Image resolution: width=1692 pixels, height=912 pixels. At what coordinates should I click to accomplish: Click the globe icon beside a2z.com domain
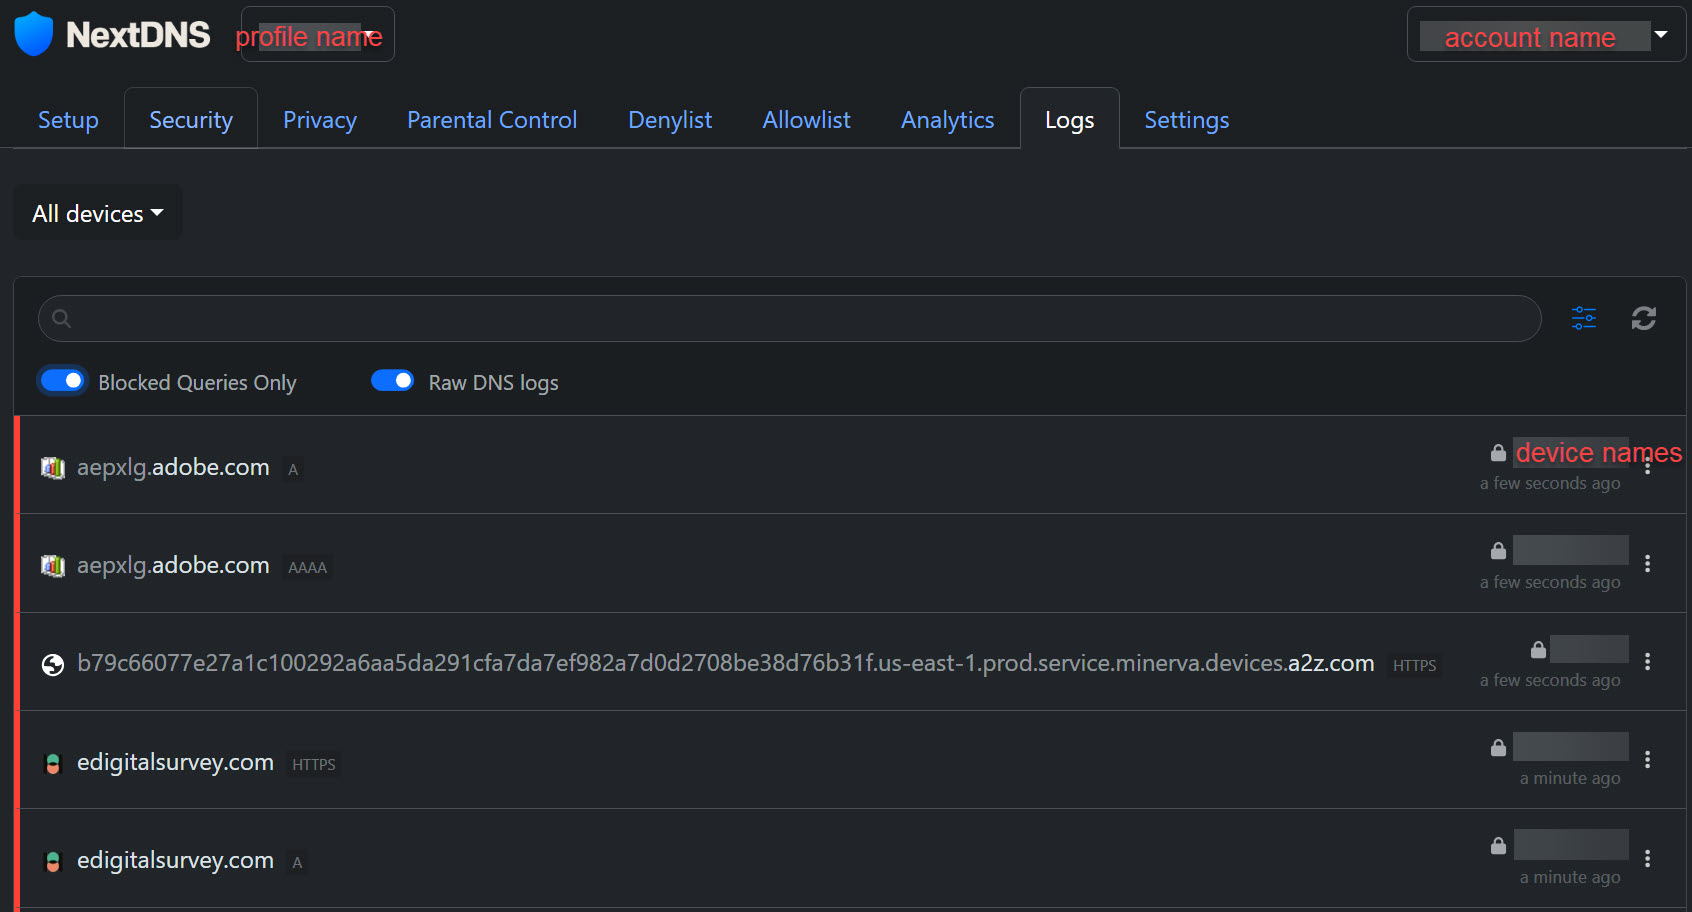pos(53,664)
